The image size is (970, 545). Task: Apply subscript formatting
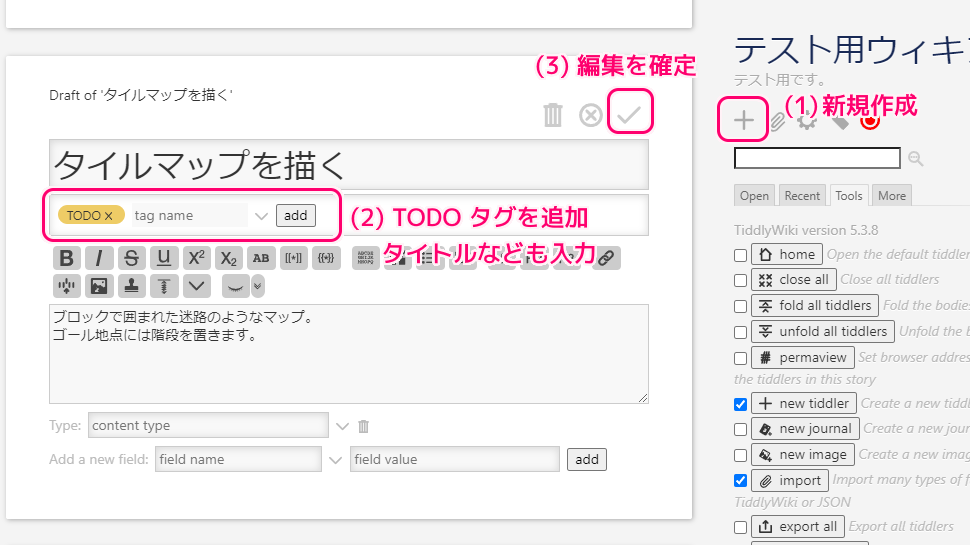[x=228, y=258]
